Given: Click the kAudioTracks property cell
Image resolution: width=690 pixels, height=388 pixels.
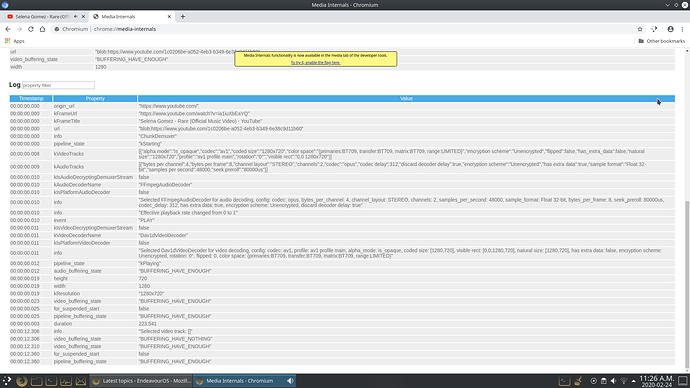Looking at the screenshot, I should [95, 167].
